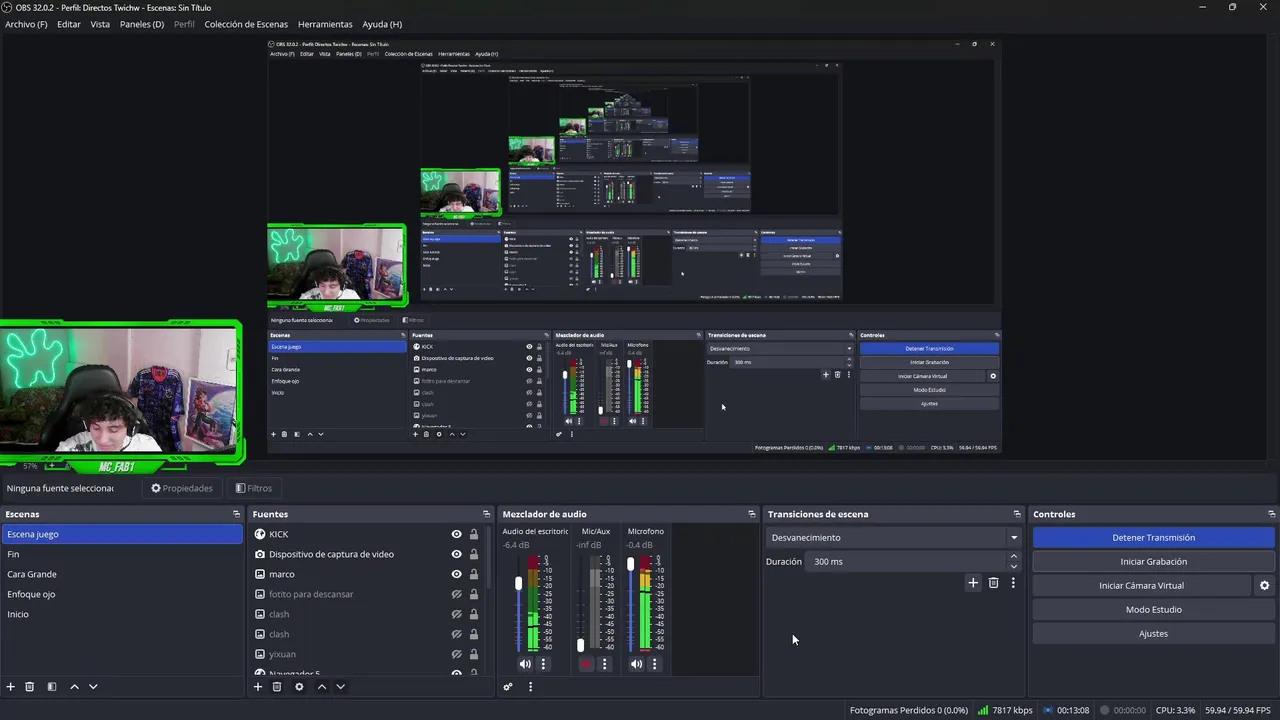Click the Fuentes list scrollbar
This screenshot has height=720, width=1280.
click(x=489, y=560)
